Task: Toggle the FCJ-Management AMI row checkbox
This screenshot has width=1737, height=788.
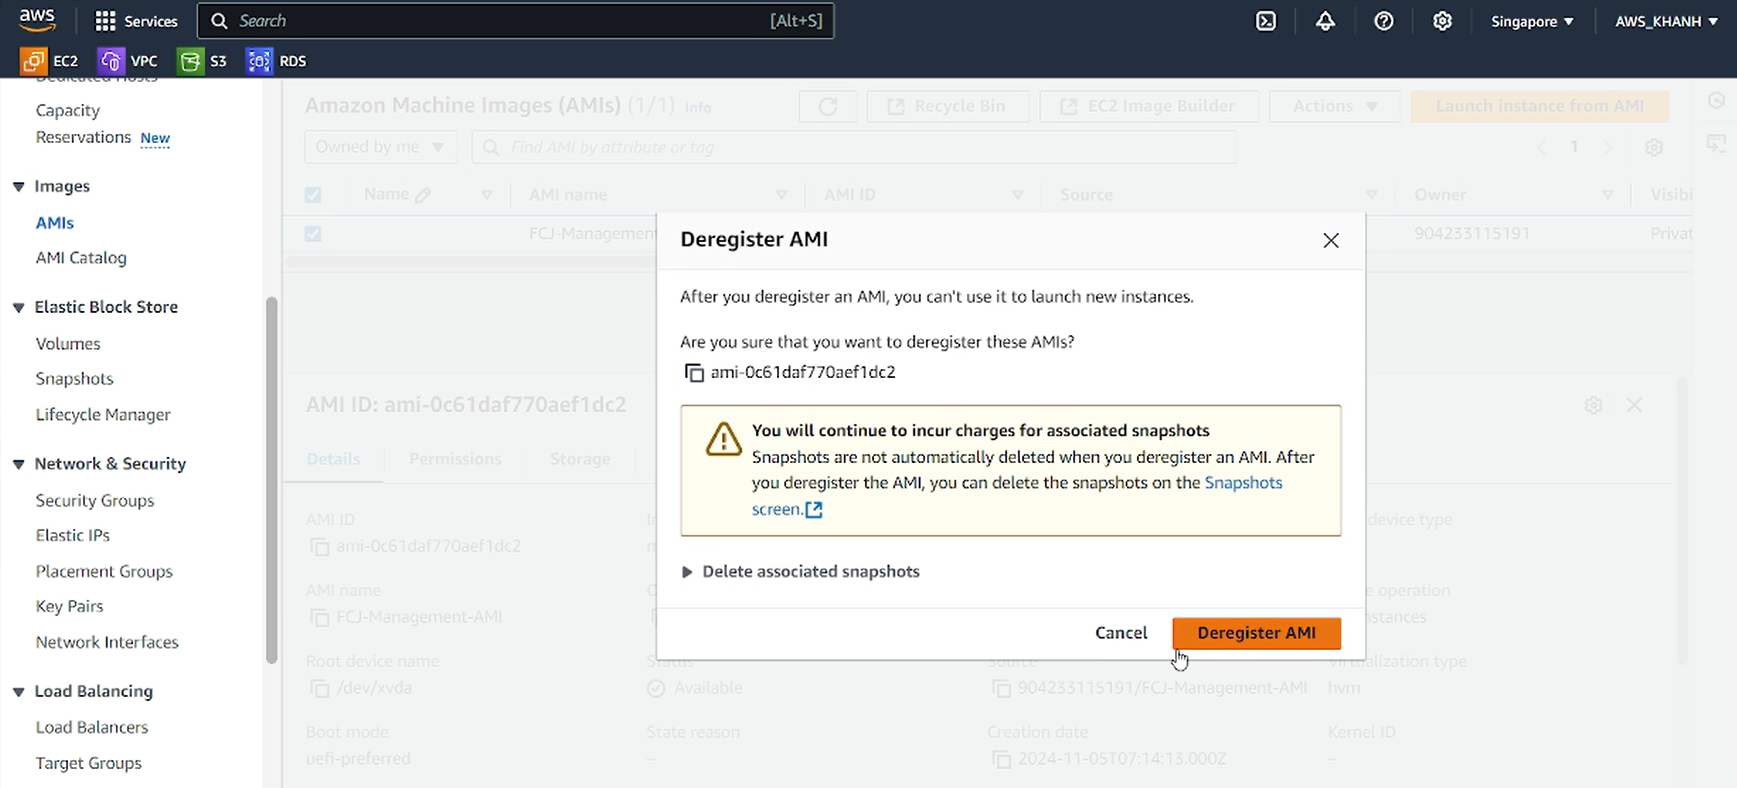Action: point(313,234)
